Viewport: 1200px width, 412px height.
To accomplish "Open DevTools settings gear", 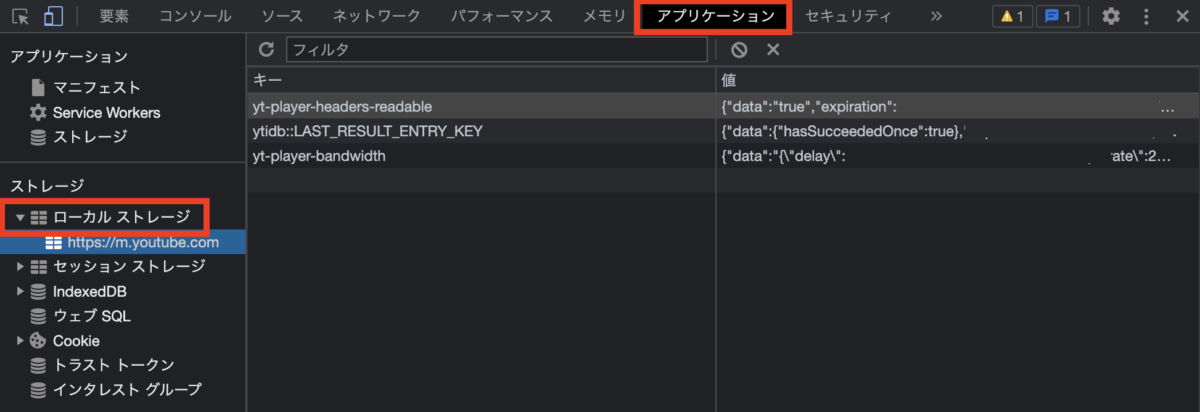I will click(1111, 16).
